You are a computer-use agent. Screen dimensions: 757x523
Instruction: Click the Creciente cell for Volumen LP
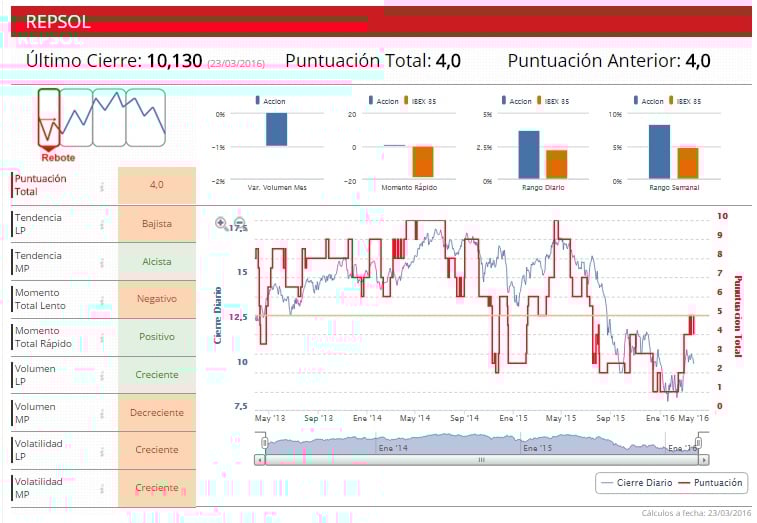pyautogui.click(x=157, y=375)
